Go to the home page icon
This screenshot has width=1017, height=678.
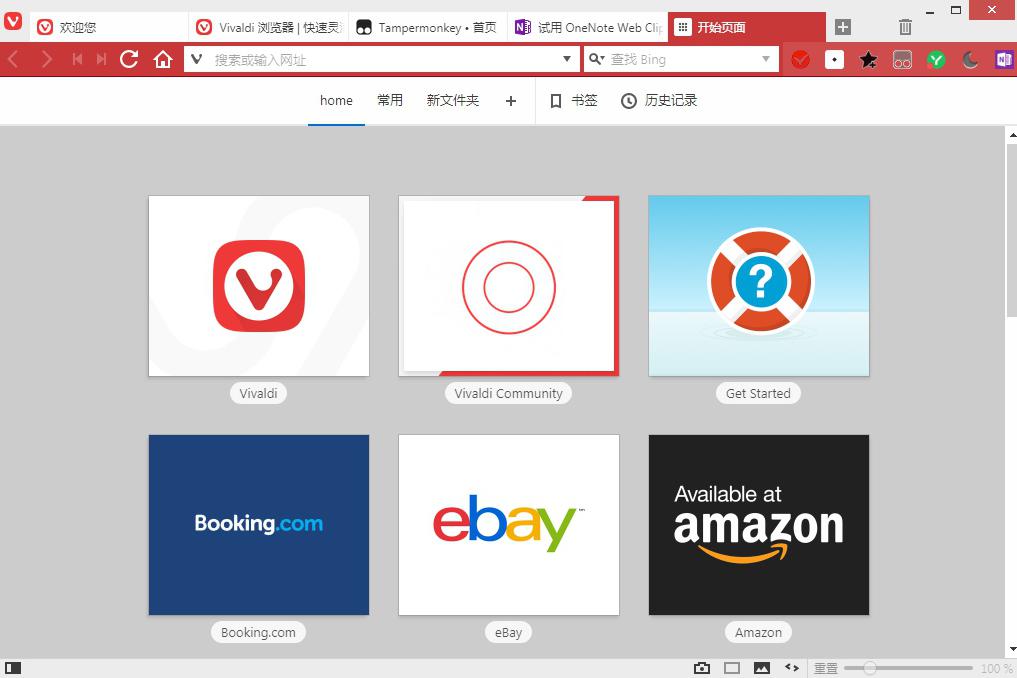click(163, 60)
